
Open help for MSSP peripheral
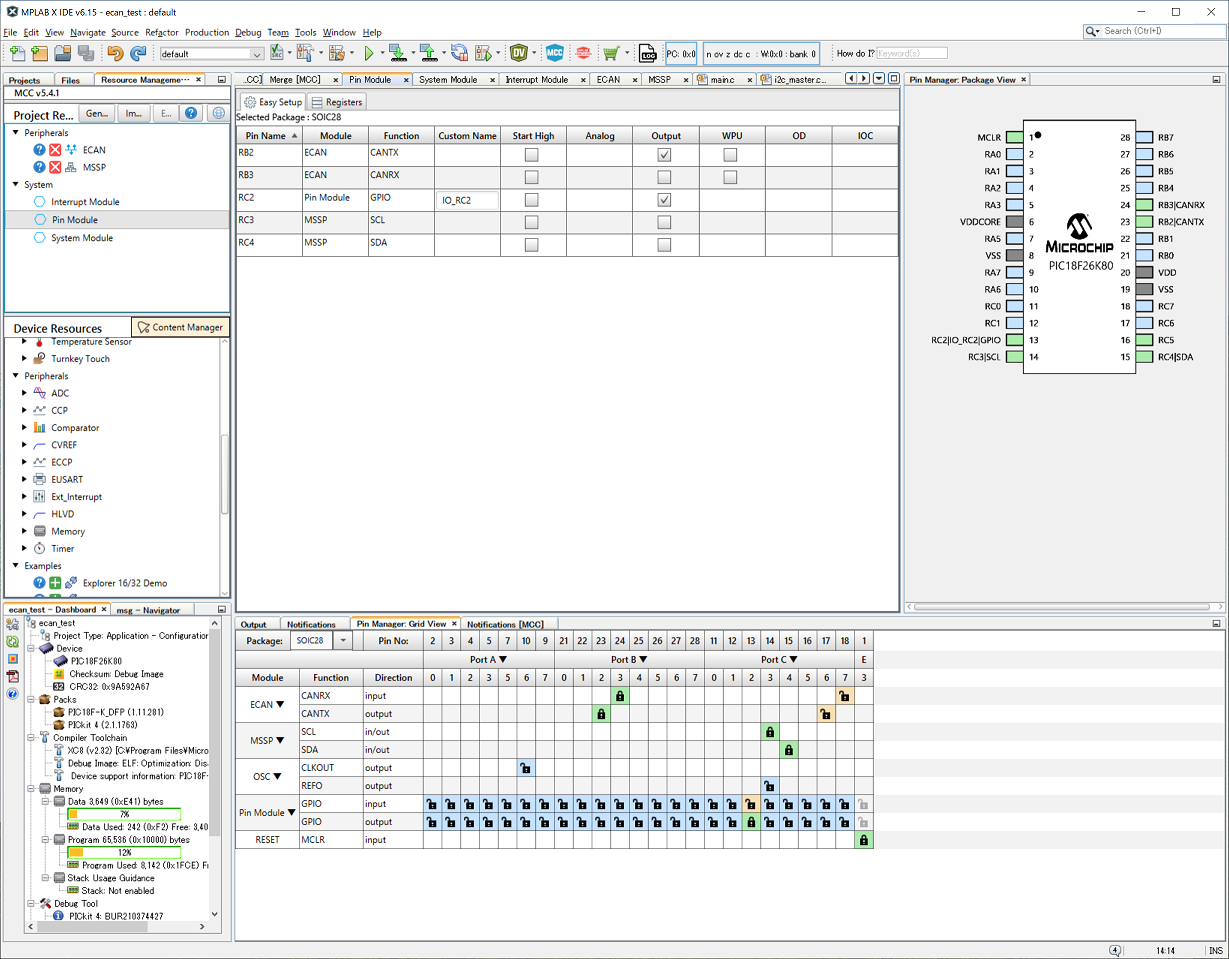pyautogui.click(x=40, y=168)
